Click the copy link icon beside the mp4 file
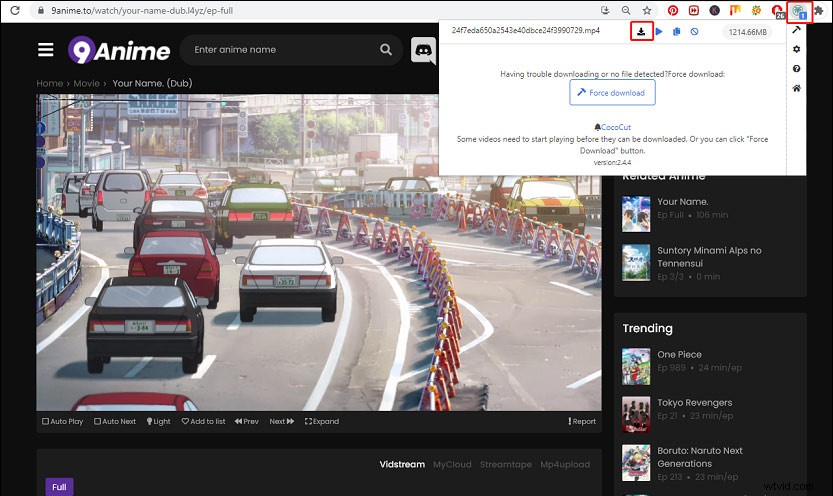 (677, 32)
